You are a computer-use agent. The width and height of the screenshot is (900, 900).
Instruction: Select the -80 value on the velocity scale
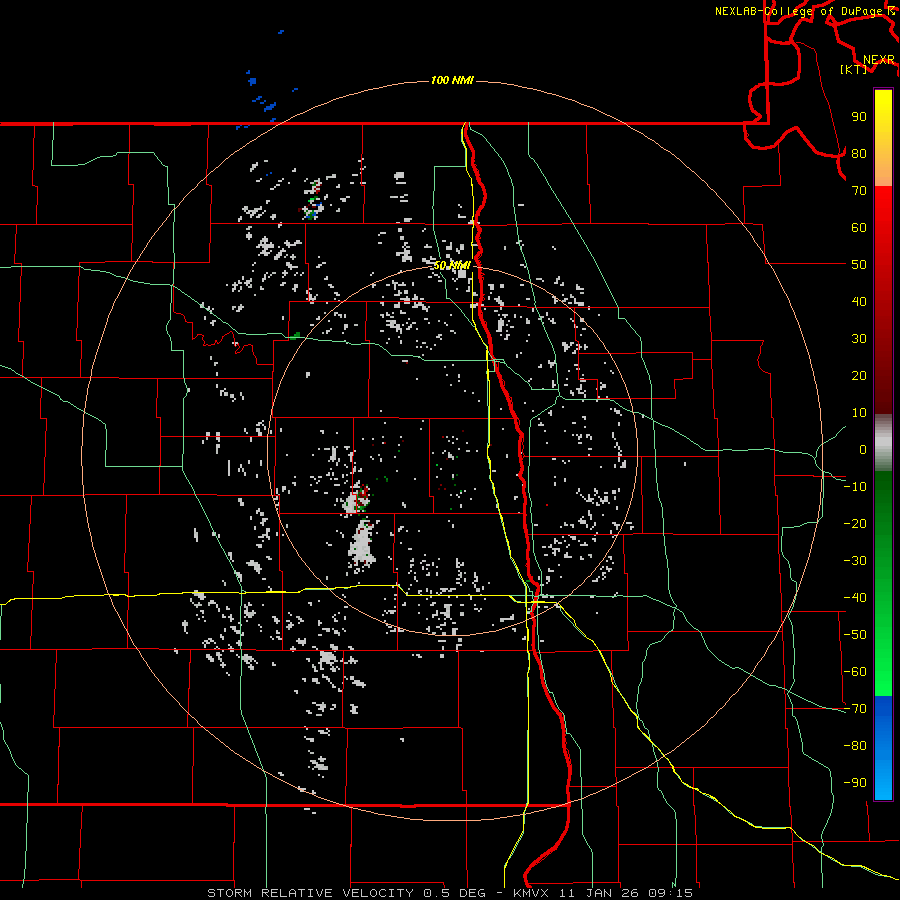(855, 746)
